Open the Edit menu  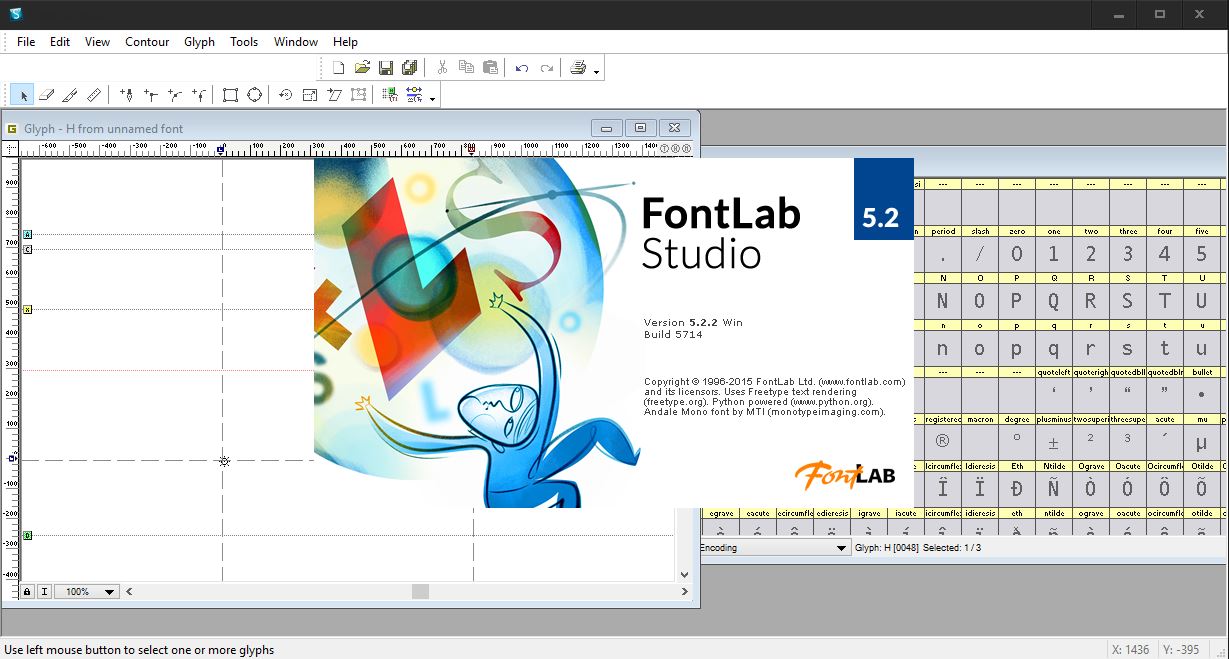pyautogui.click(x=60, y=42)
